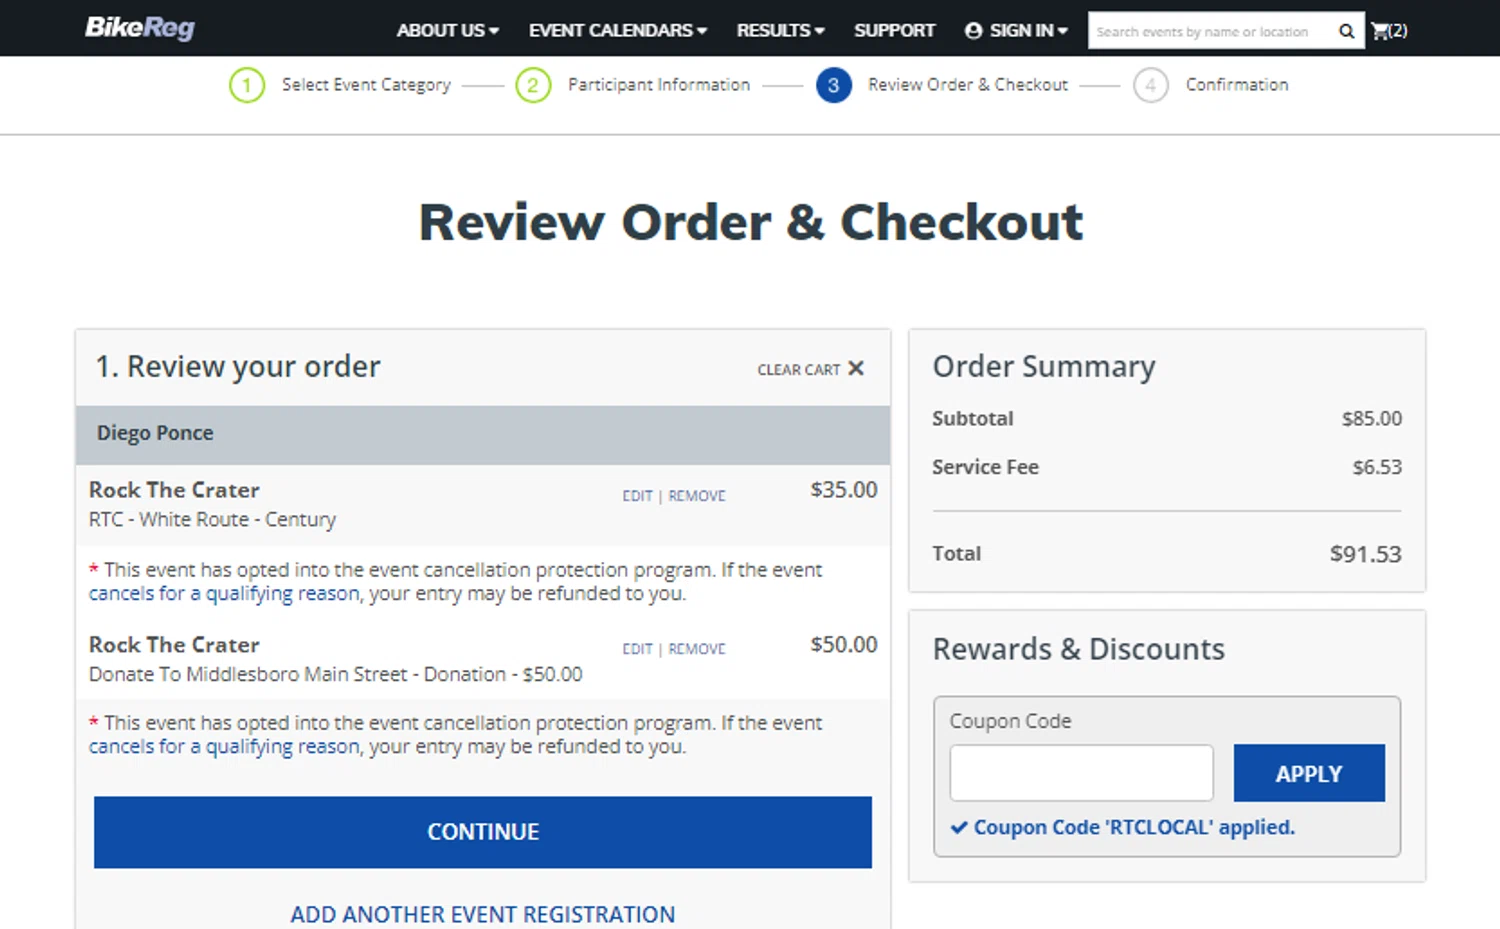Edit the $35.00 Century registration

point(637,496)
